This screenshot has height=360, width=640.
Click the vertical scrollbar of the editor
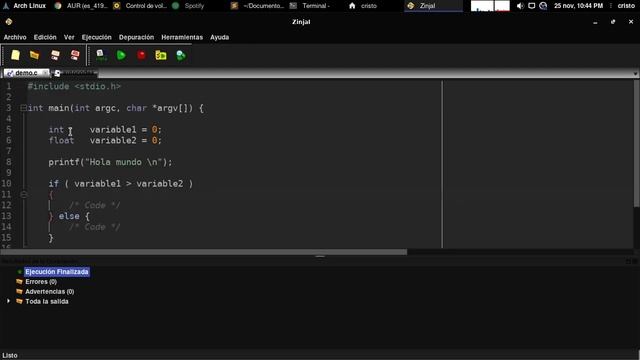pos(636,144)
